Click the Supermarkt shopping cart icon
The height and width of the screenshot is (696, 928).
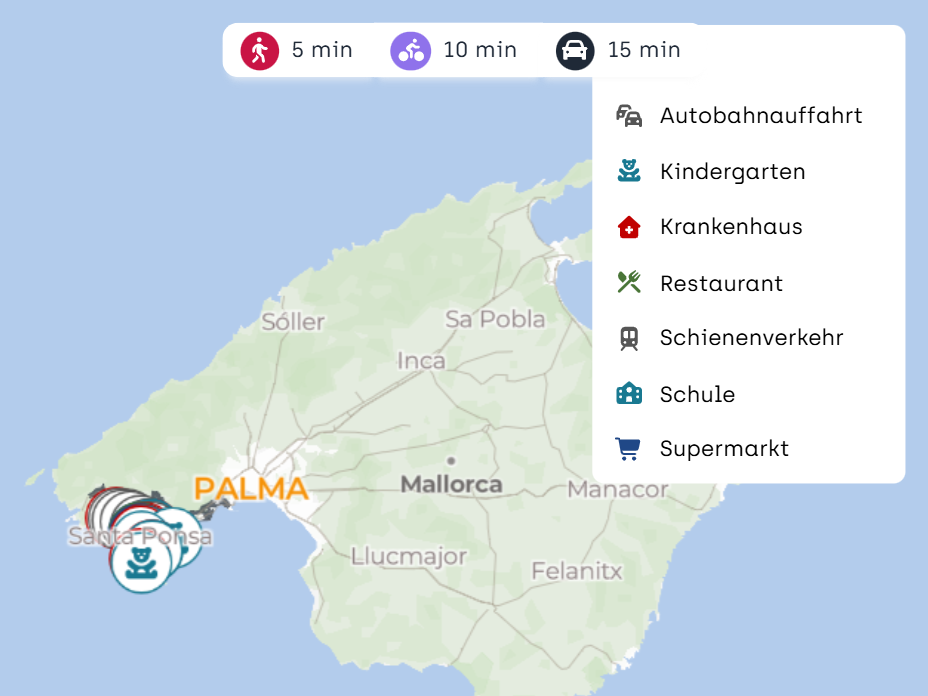pyautogui.click(x=629, y=449)
